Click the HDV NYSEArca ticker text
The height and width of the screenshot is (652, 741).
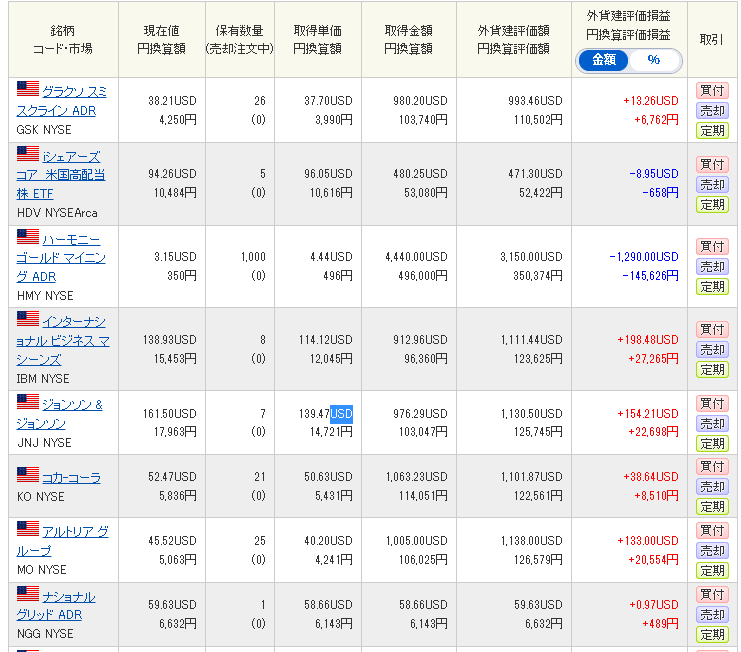coord(57,213)
